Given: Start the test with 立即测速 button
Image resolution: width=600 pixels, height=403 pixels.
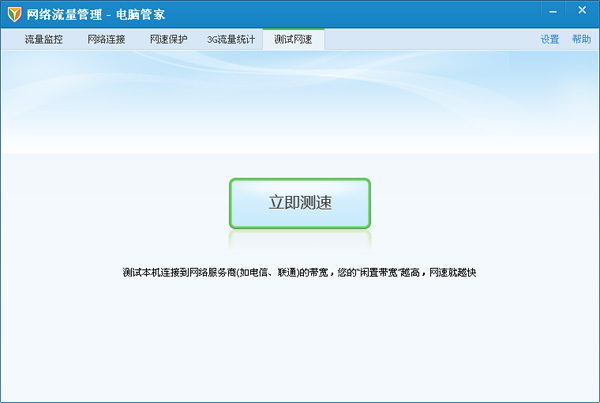Looking at the screenshot, I should point(300,203).
